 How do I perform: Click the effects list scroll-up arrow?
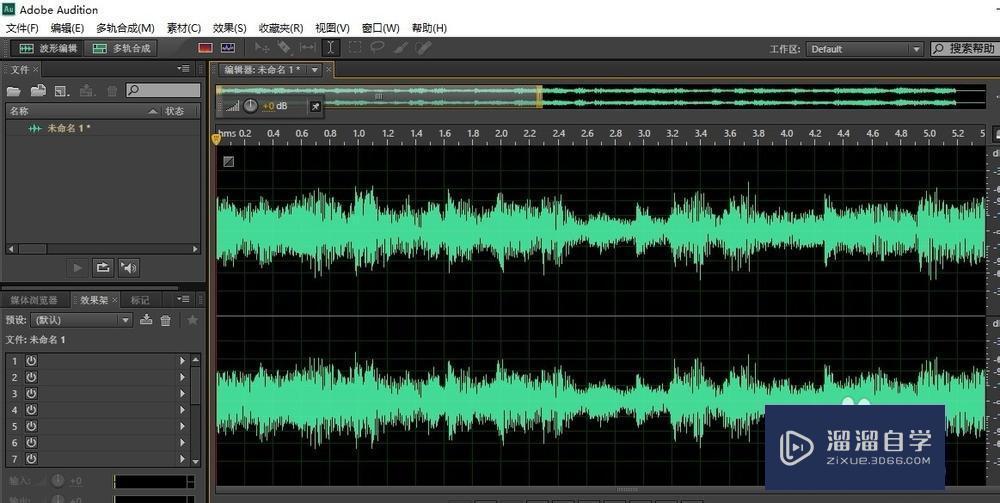point(196,360)
